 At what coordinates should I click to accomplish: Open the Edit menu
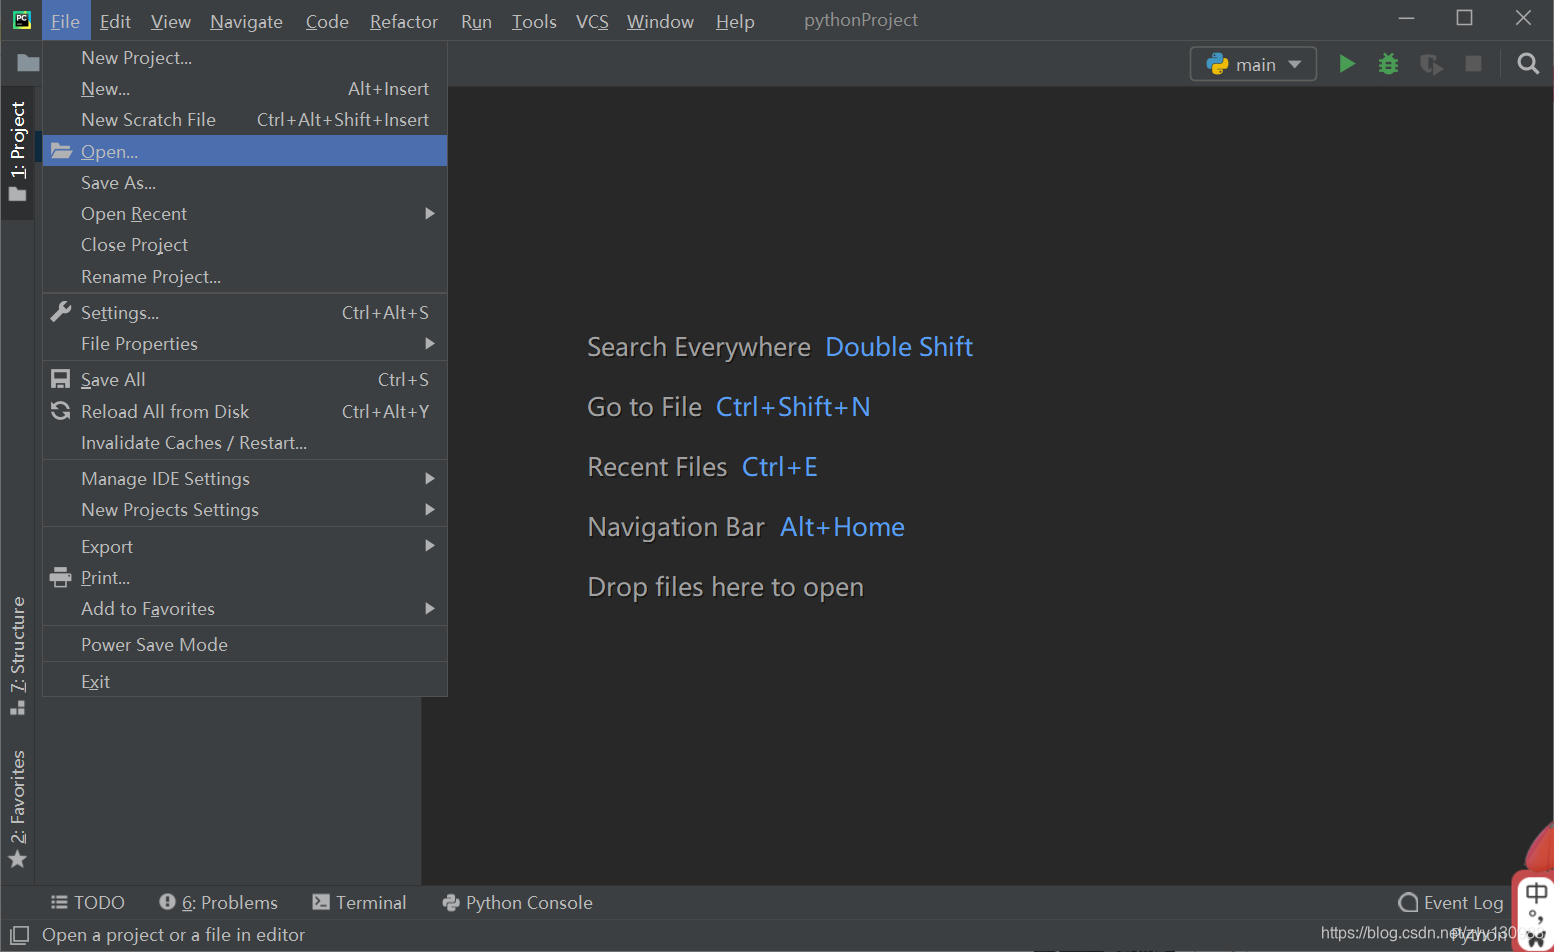point(115,21)
